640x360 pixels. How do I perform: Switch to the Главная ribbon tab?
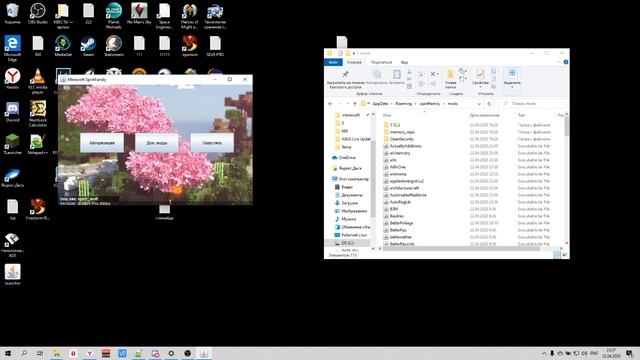[354, 62]
